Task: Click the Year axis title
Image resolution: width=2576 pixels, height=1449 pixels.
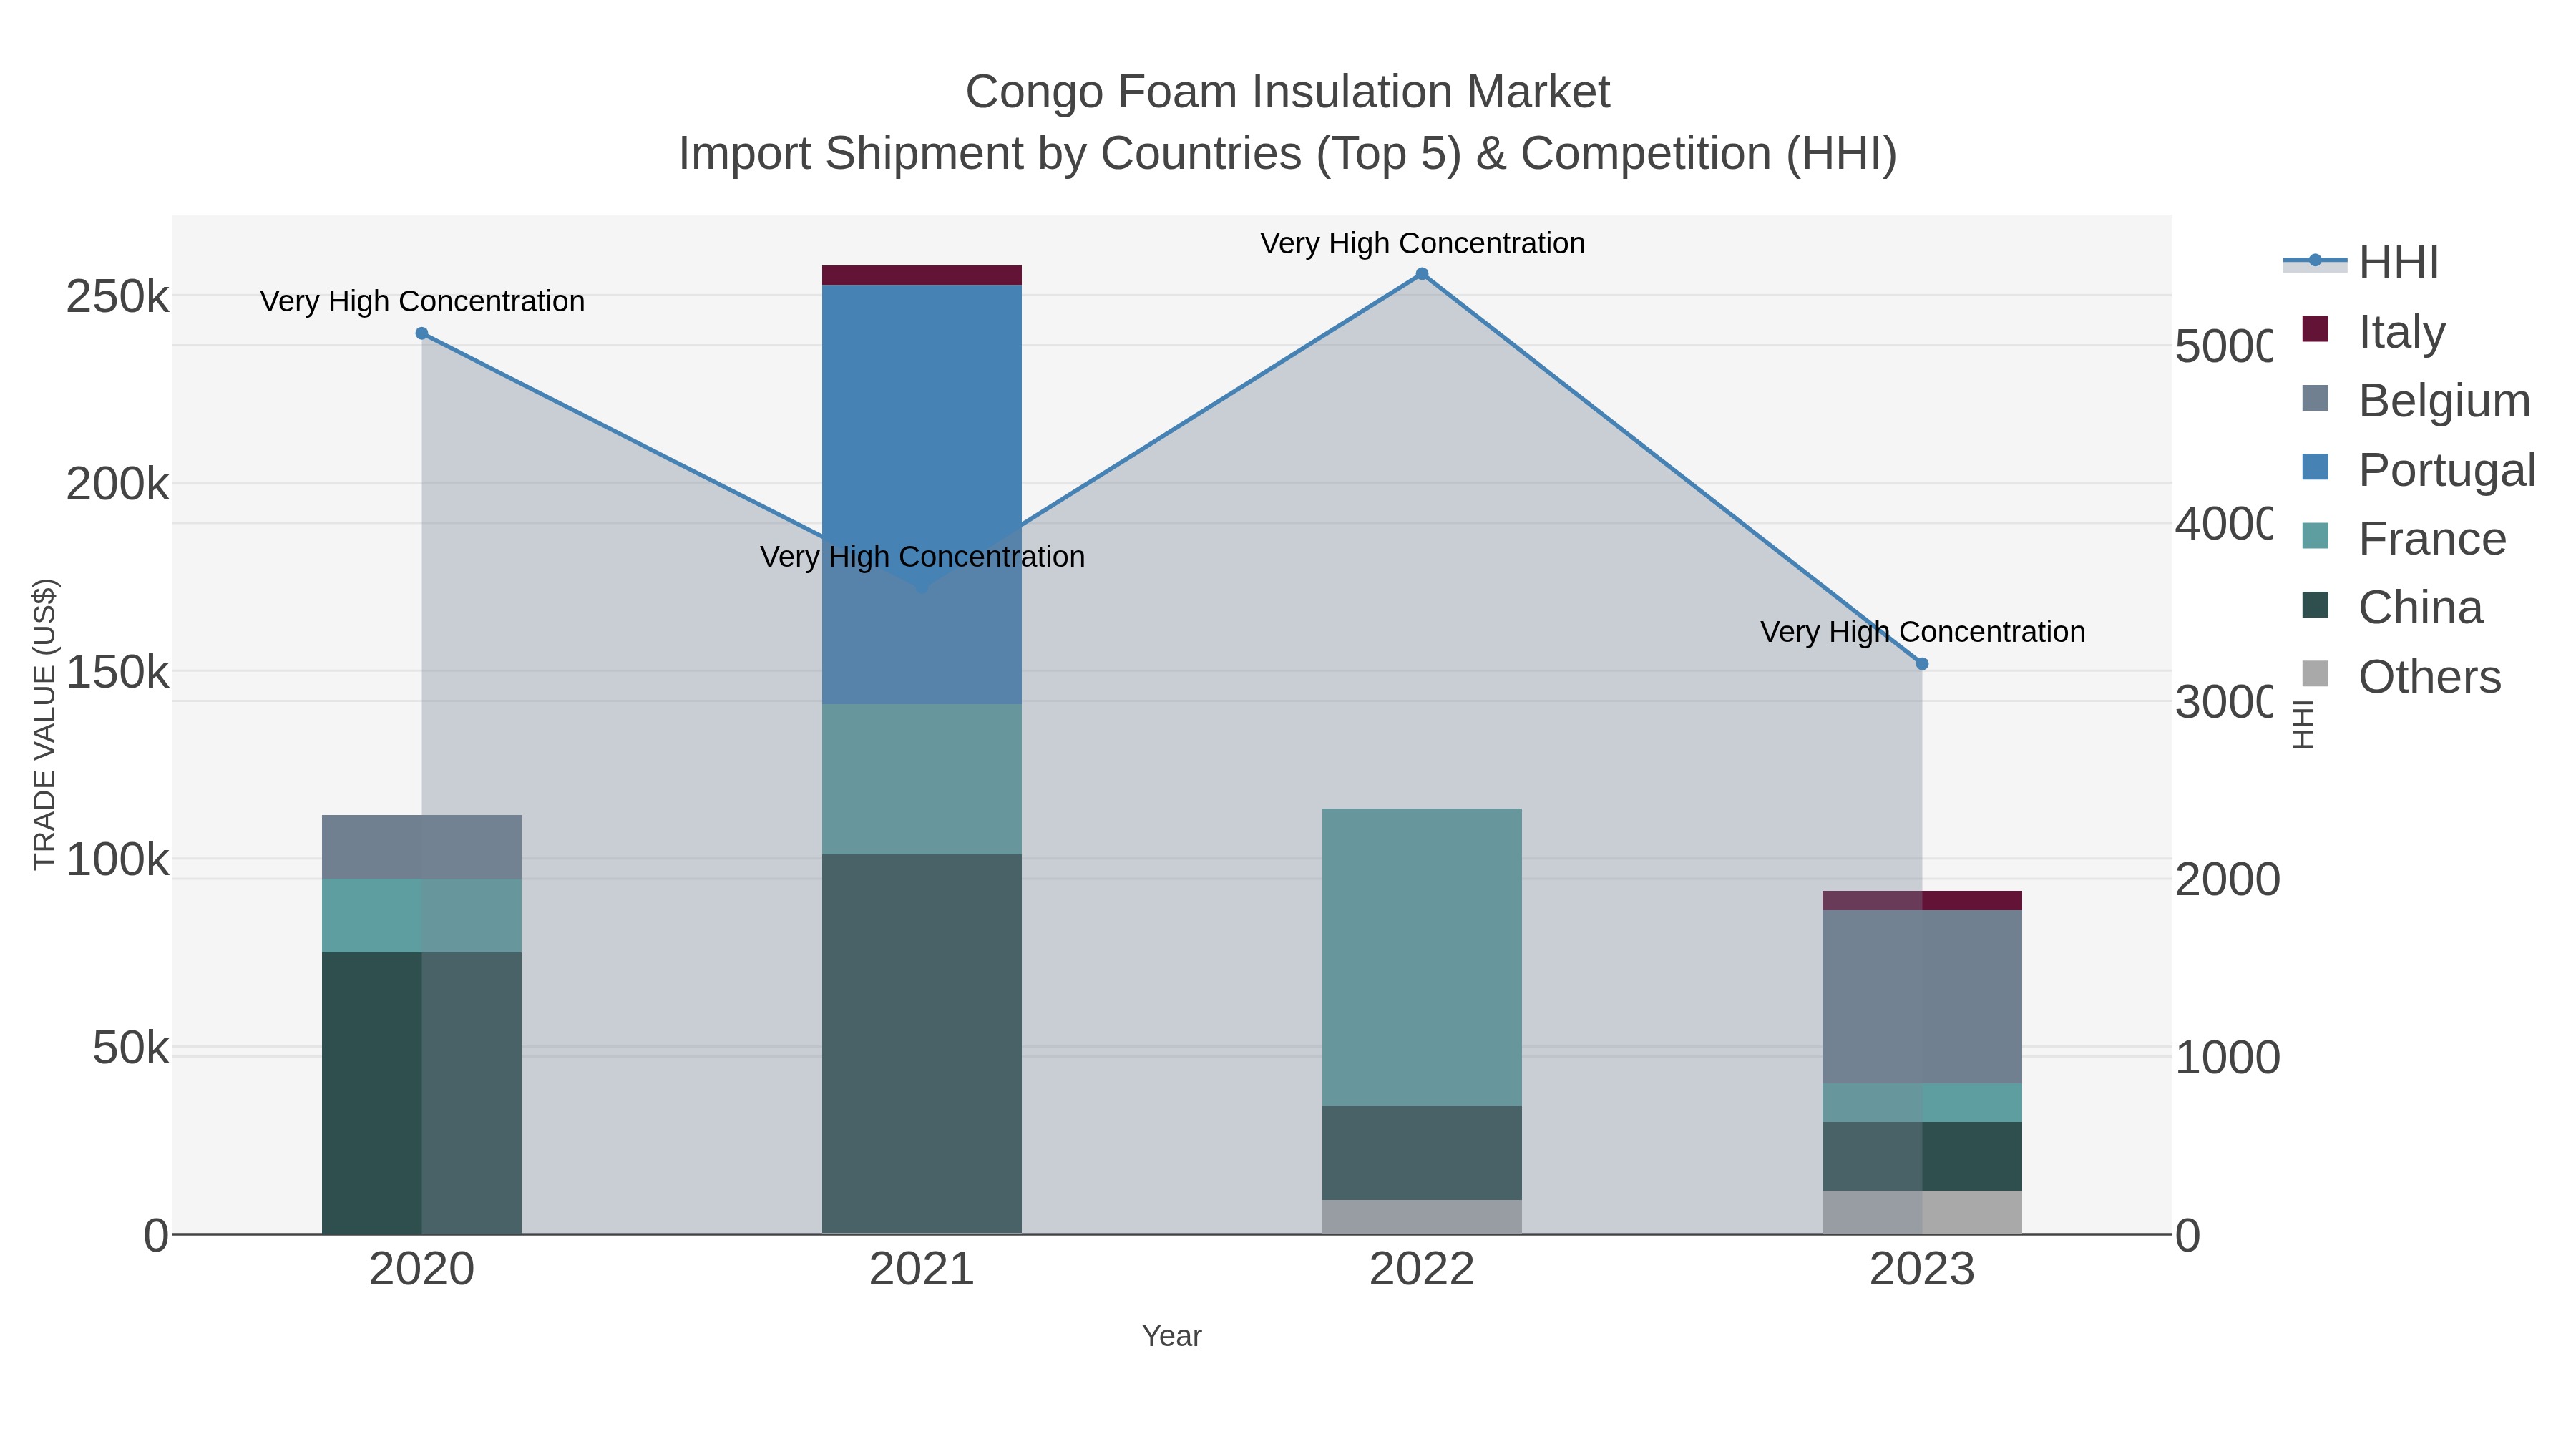Action: 1172,1336
